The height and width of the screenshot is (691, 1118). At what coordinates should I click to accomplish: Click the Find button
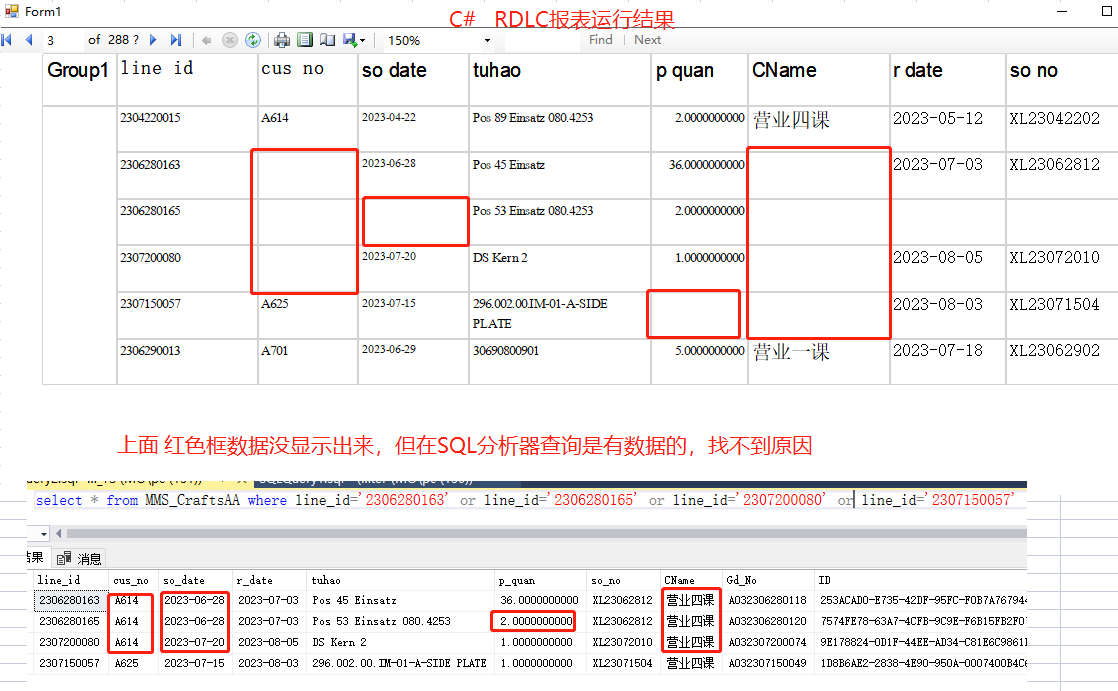click(x=600, y=40)
